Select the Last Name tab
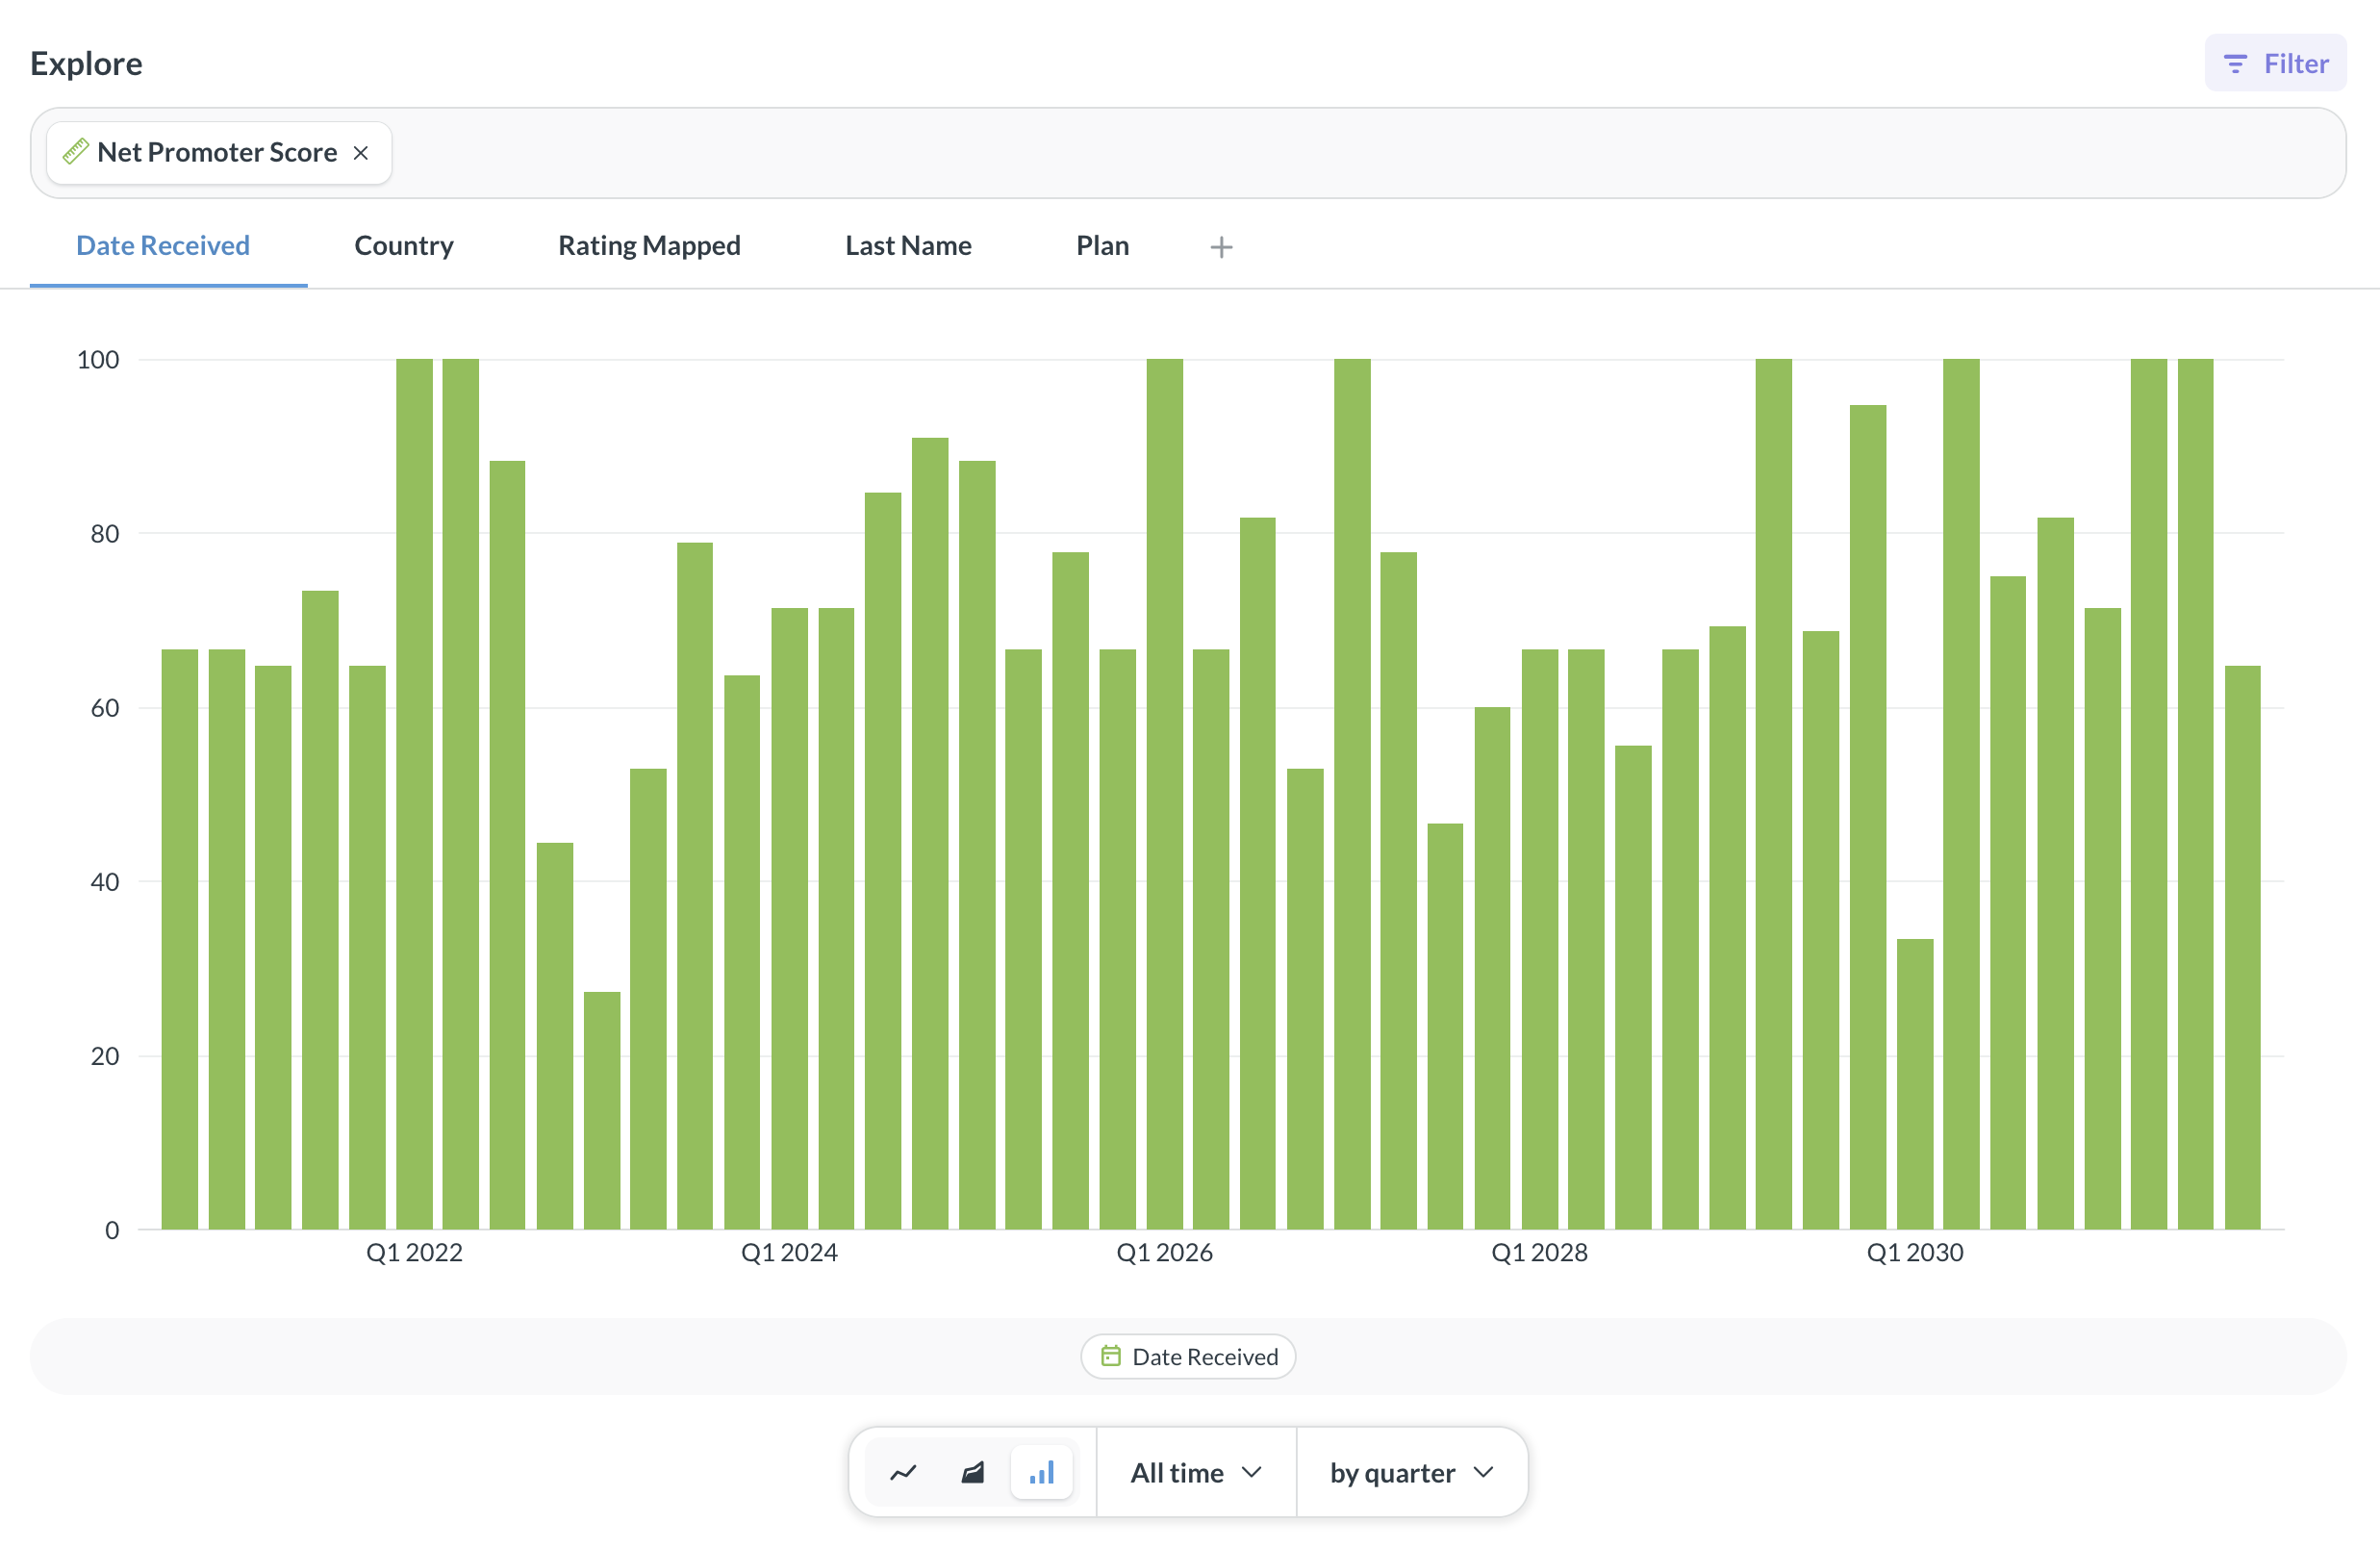 [907, 246]
